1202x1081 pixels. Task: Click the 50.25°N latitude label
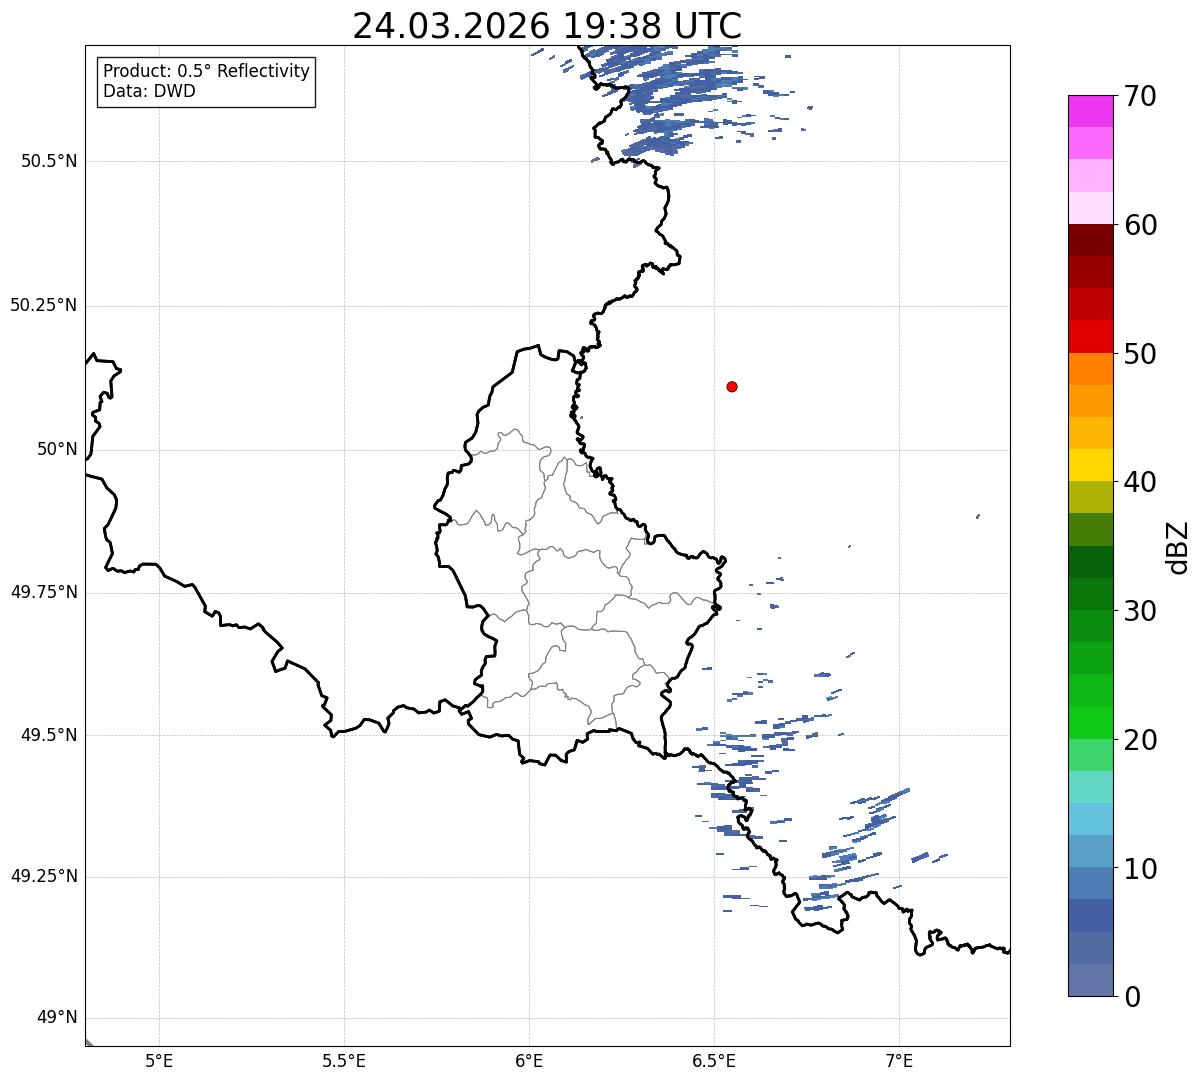tap(44, 305)
